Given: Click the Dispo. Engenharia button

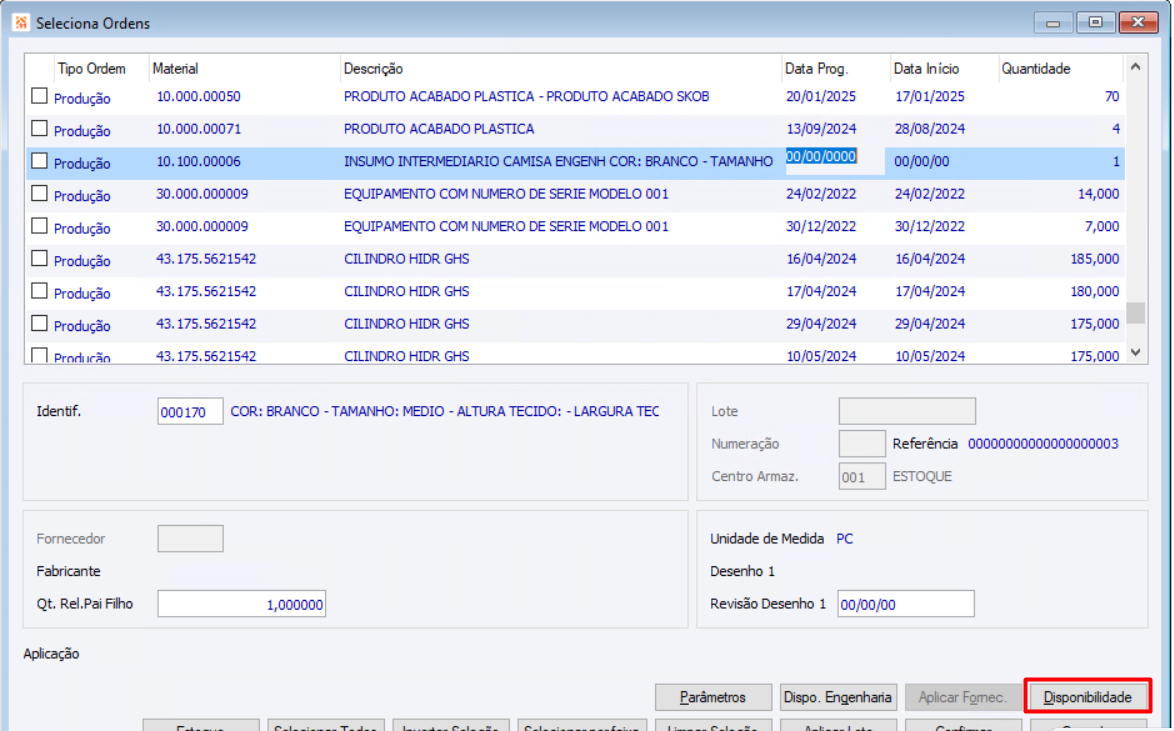Looking at the screenshot, I should coord(838,697).
